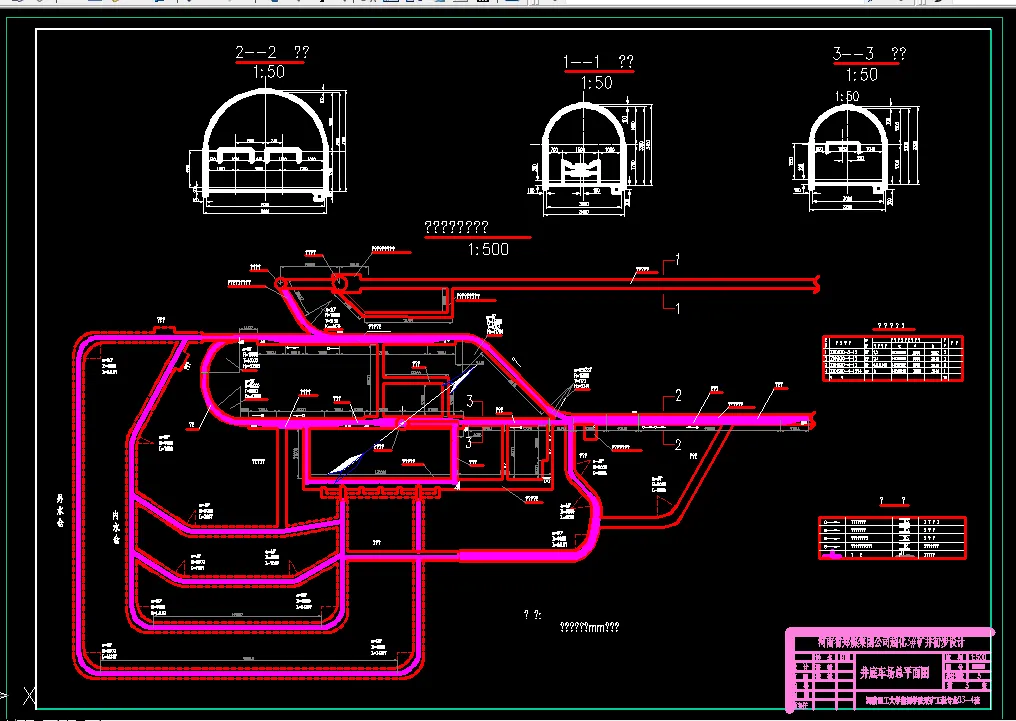Select the 1:500 plan scale text
The image size is (1016, 721).
coord(489,249)
